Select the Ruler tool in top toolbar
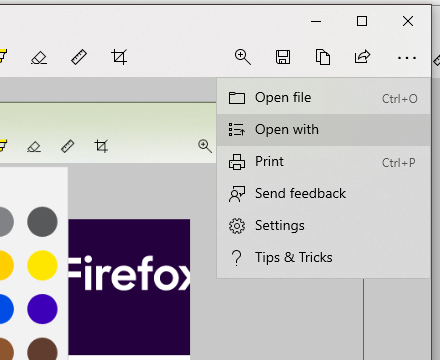The height and width of the screenshot is (360, 440). coord(79,57)
